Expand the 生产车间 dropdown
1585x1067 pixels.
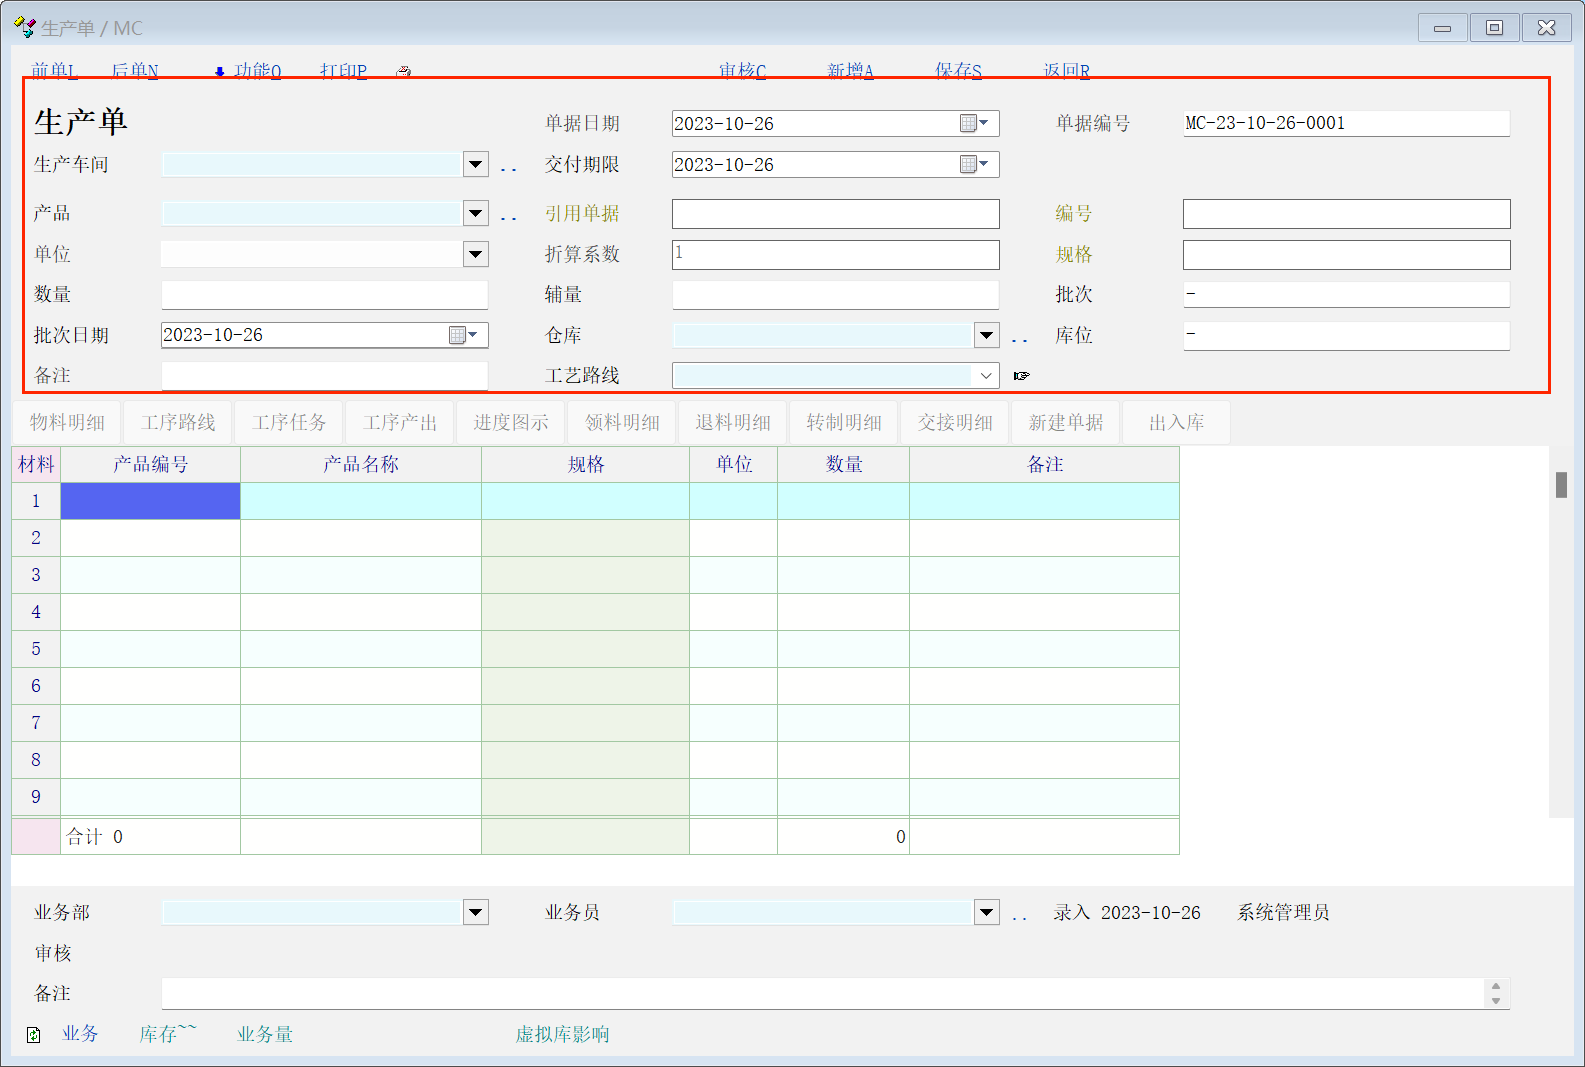coord(476,164)
